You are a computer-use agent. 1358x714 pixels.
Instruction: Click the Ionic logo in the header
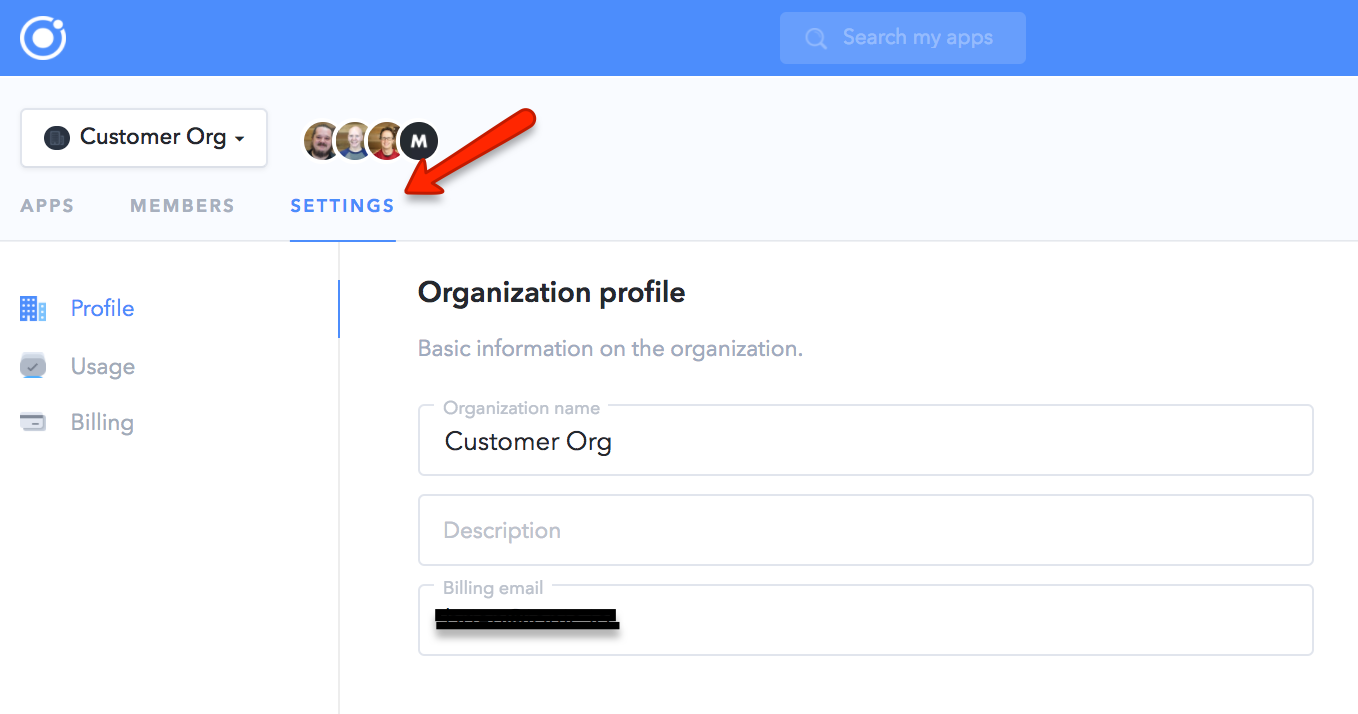43,38
